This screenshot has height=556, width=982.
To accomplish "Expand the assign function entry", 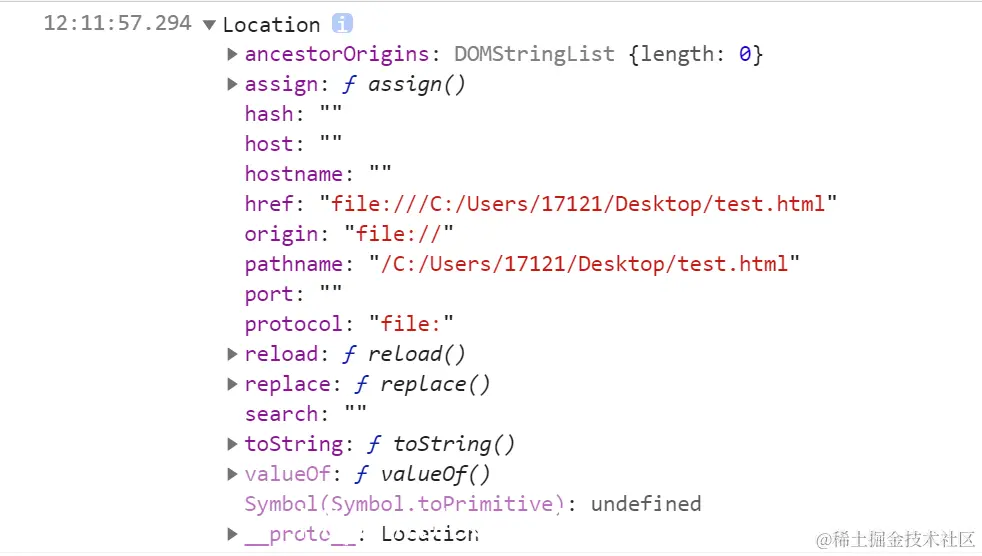I will 232,84.
